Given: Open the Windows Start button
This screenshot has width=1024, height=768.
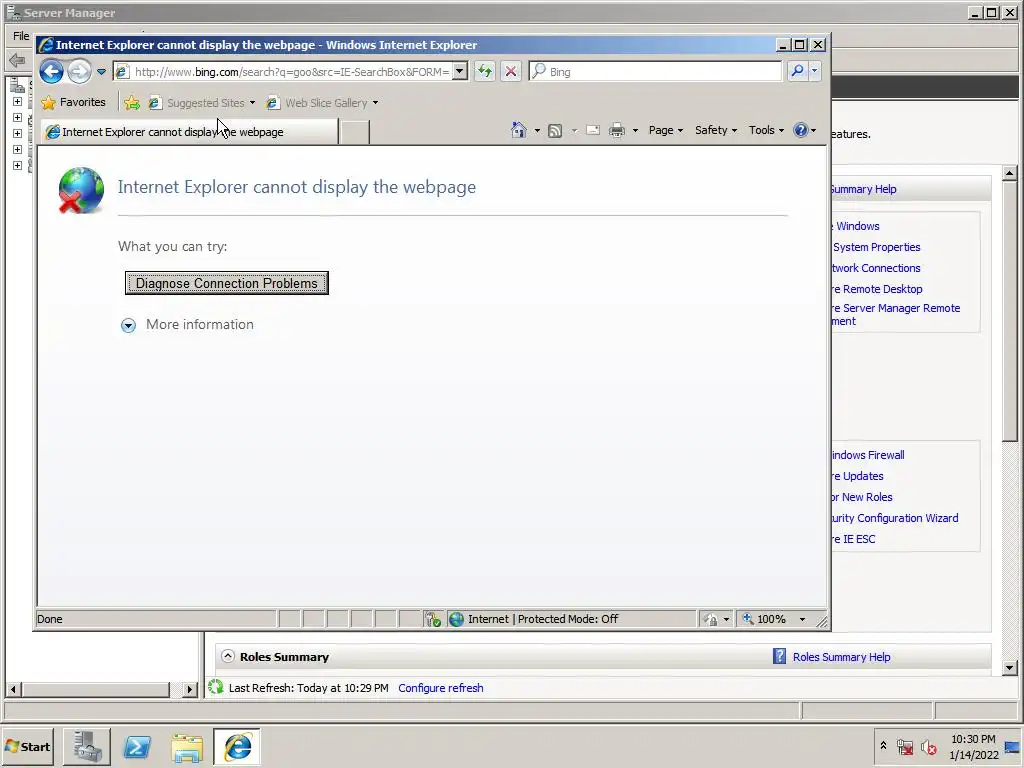Looking at the screenshot, I should pos(28,746).
